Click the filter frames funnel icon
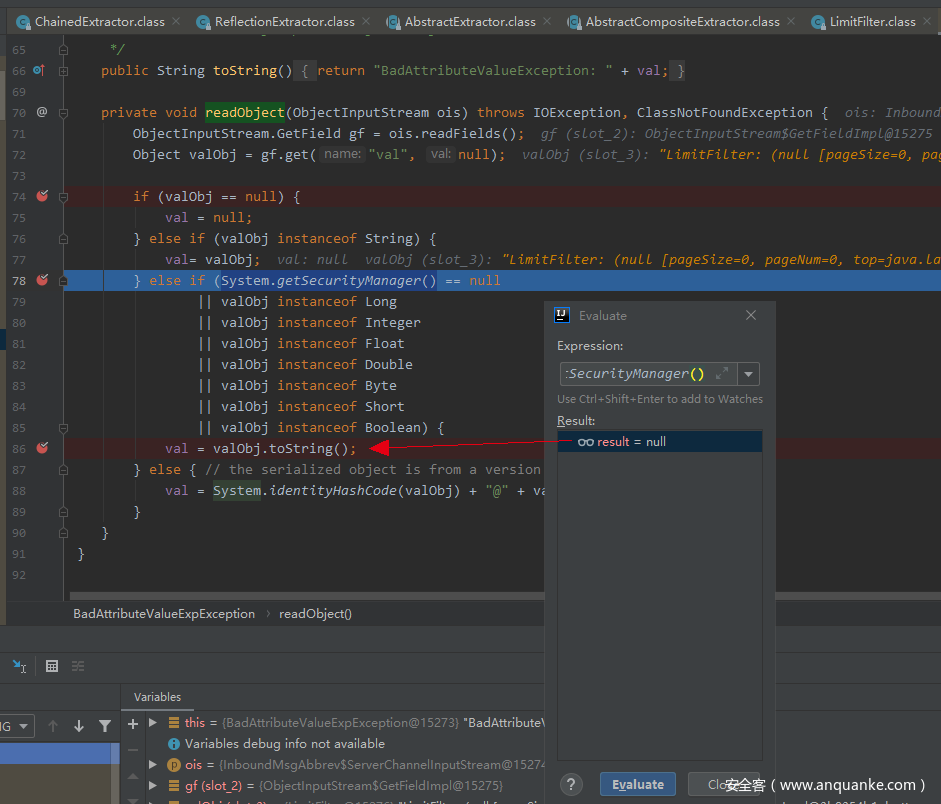The image size is (941, 804). click(105, 726)
